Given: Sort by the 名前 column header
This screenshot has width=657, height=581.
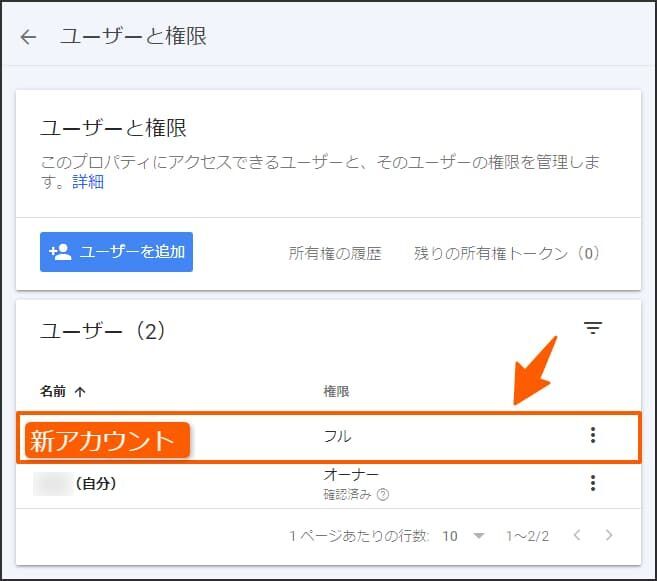Looking at the screenshot, I should pyautogui.click(x=53, y=391).
